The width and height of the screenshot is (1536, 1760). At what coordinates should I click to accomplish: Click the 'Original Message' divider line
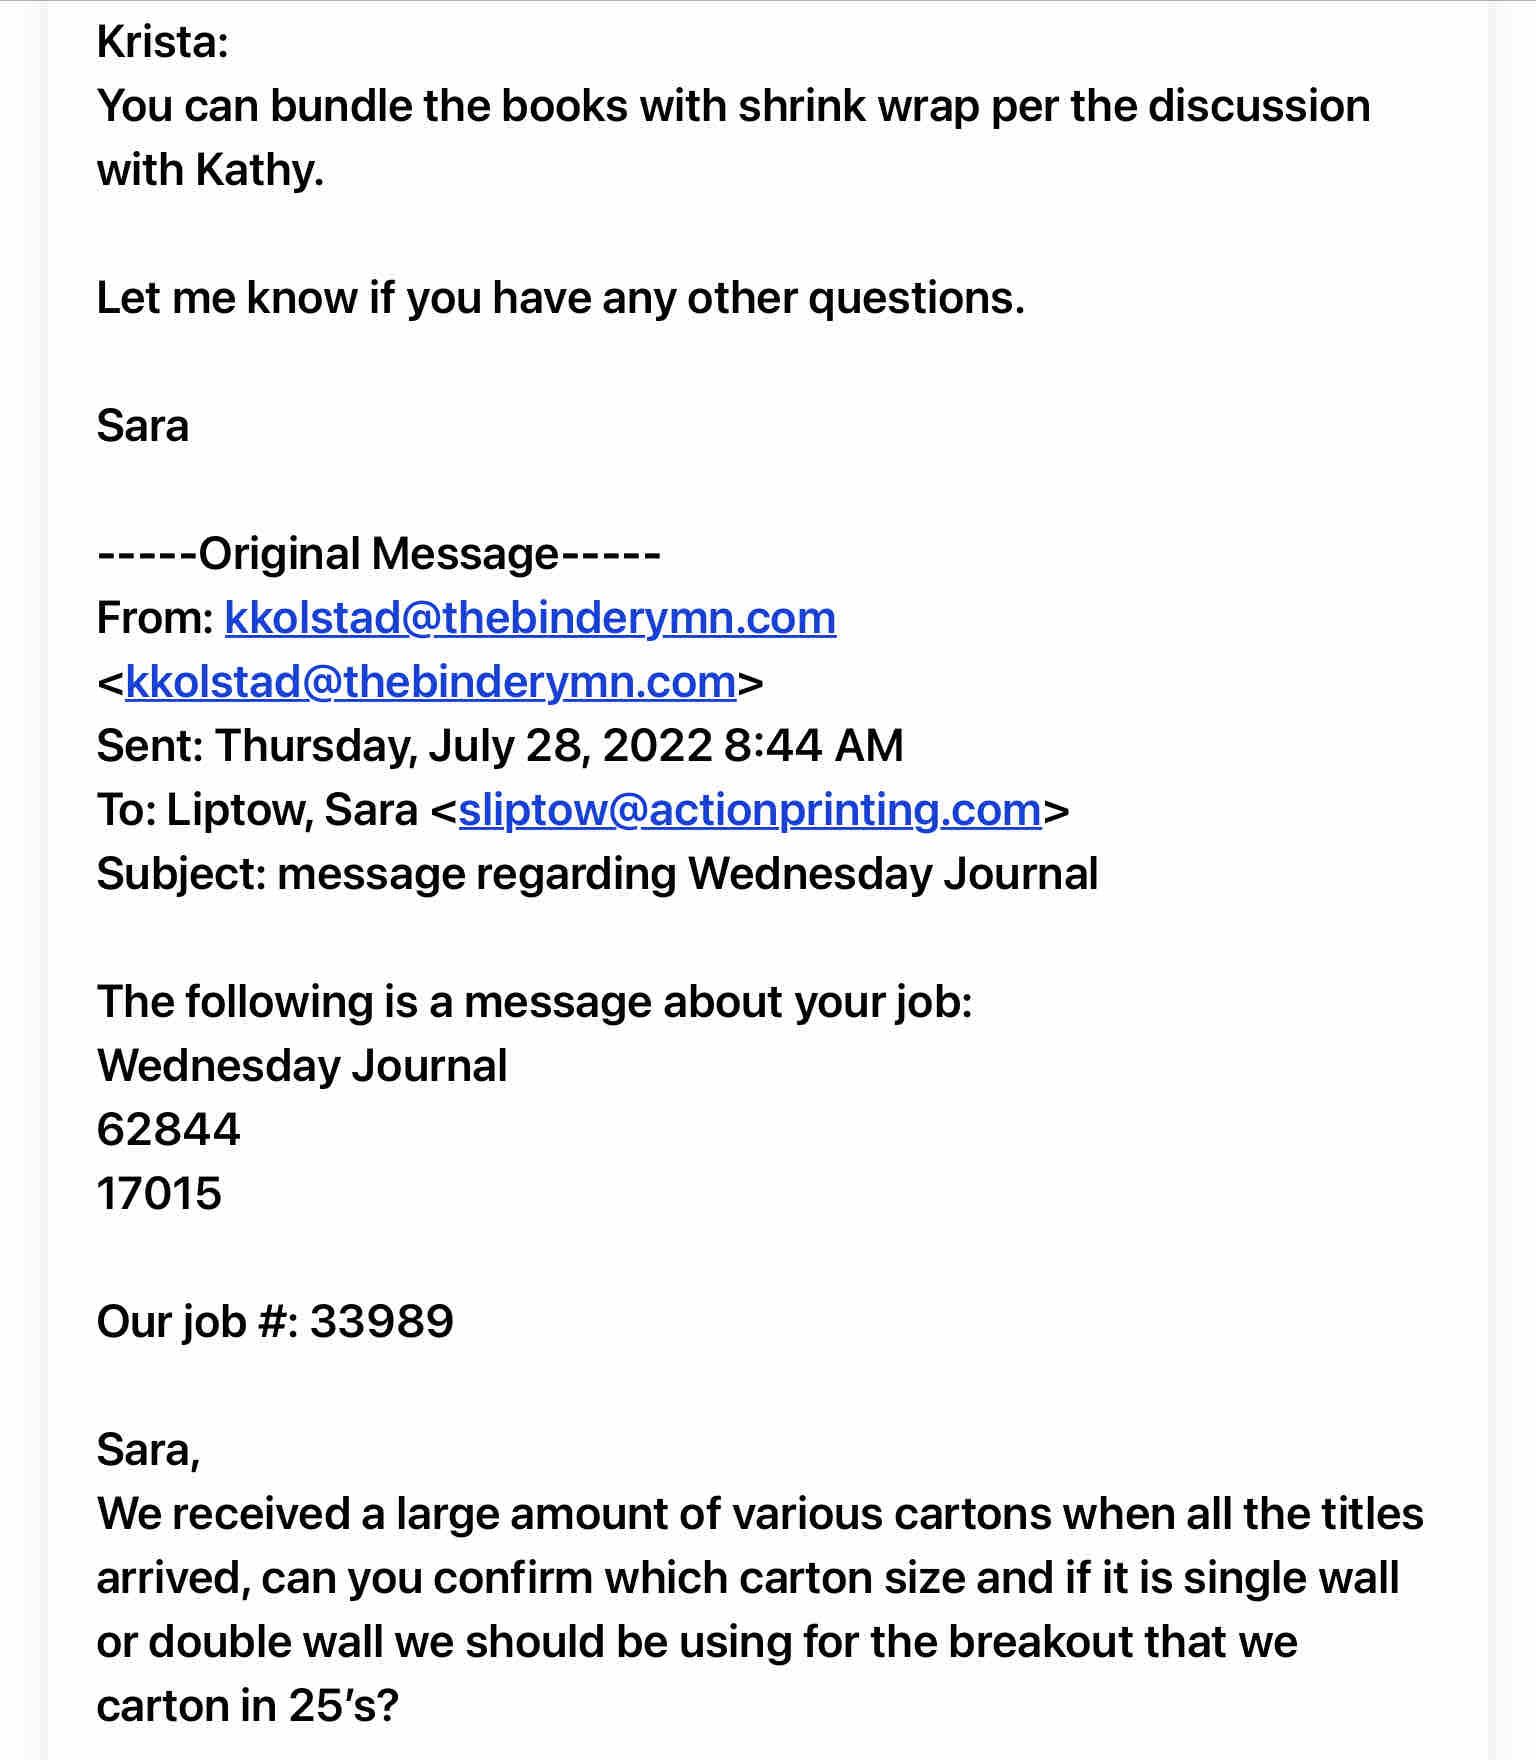(x=378, y=554)
